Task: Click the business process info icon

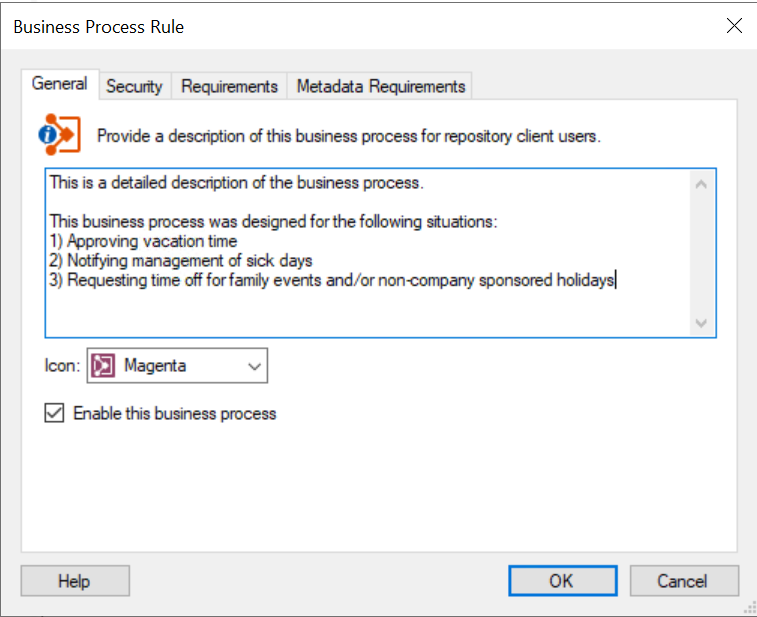Action: click(62, 134)
